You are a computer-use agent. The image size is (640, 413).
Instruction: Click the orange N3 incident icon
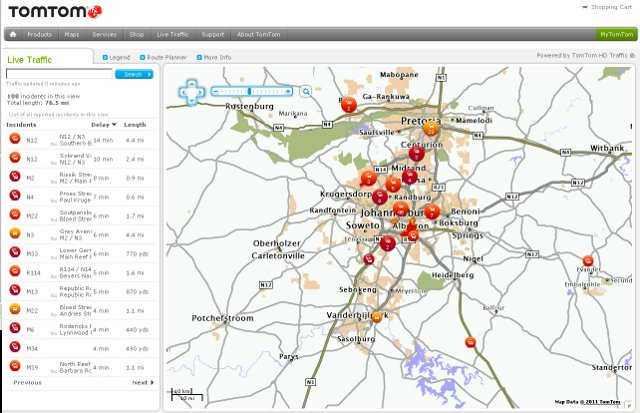point(16,234)
